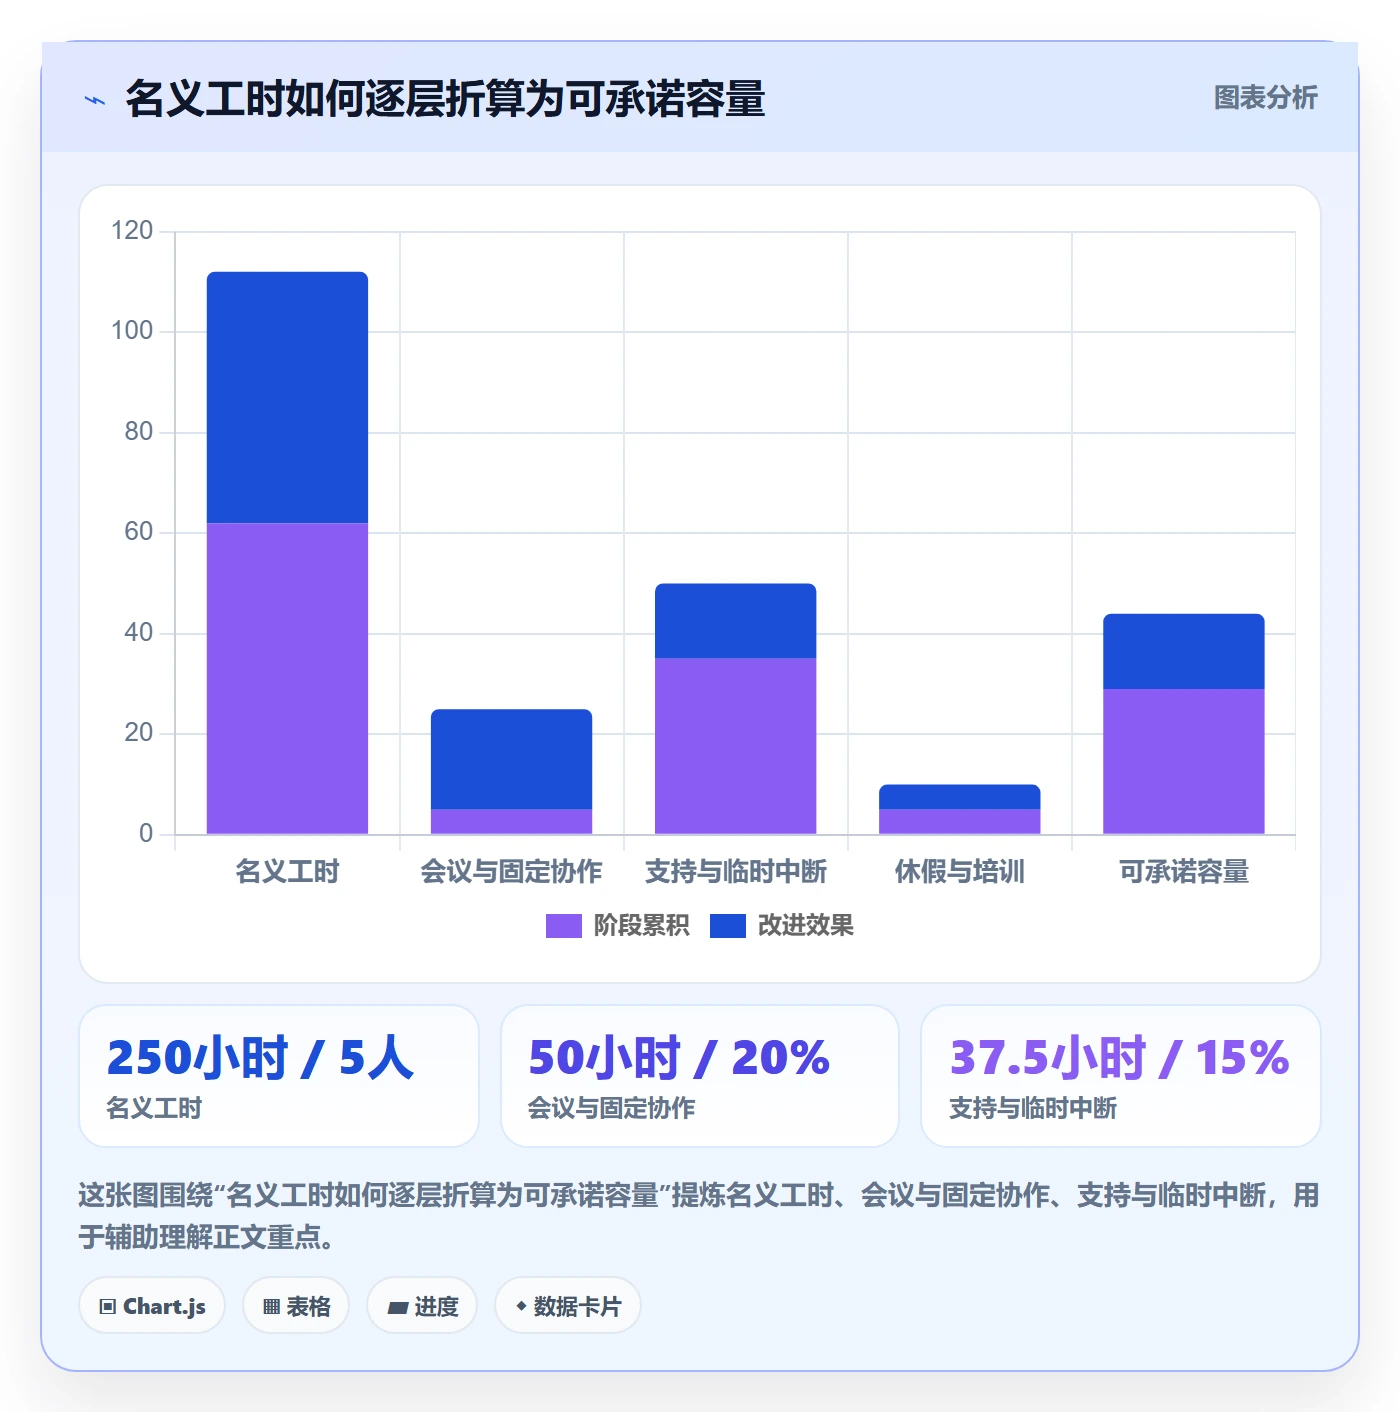The width and height of the screenshot is (1400, 1412).
Task: Toggle the 阶段累积 legend item
Action: pyautogui.click(x=617, y=926)
